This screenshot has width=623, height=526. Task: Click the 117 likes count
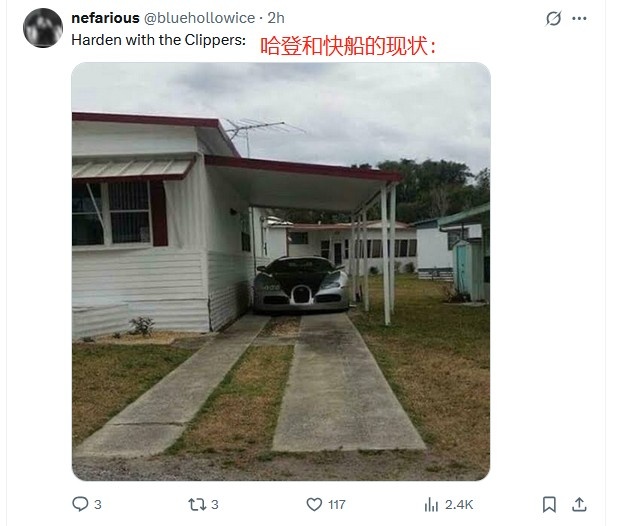click(x=337, y=505)
